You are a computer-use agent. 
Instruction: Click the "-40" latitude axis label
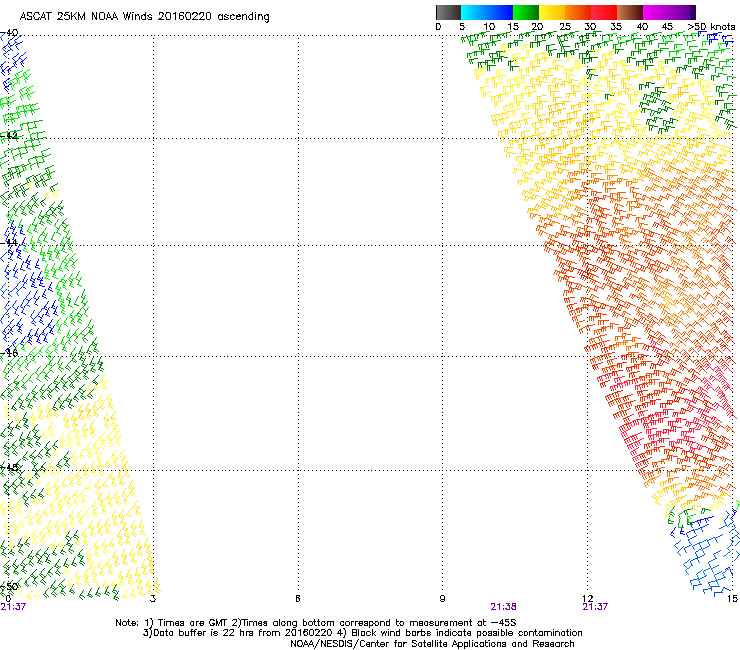(9, 33)
